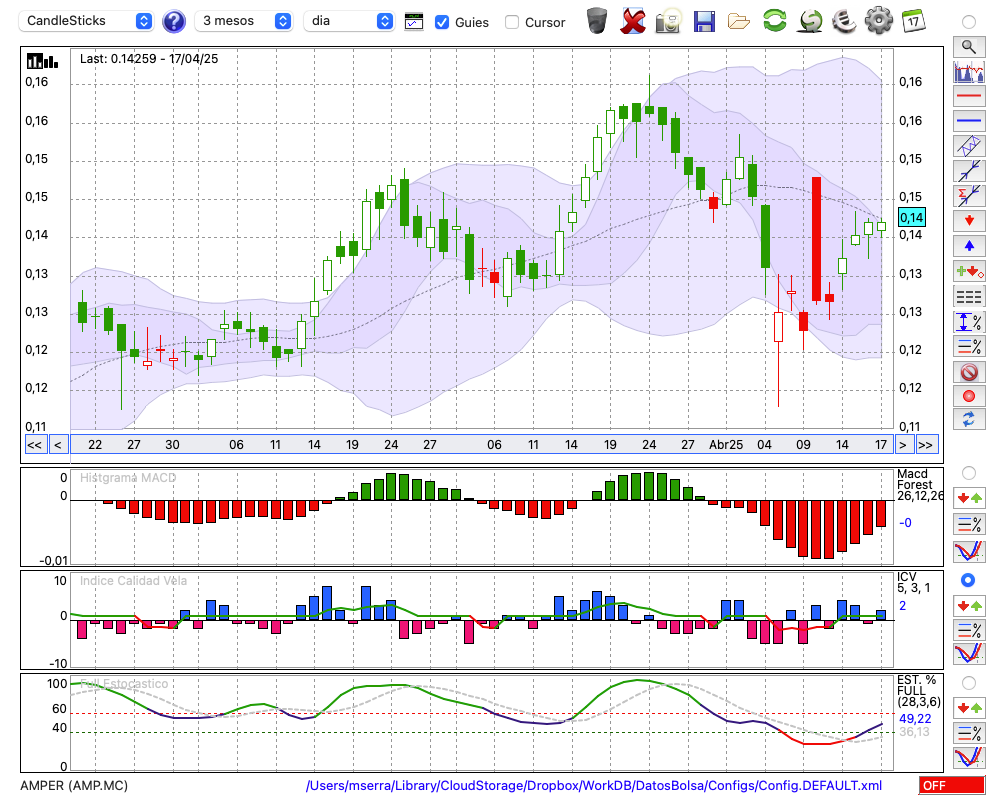This screenshot has width=1000, height=800.
Task: Click the Macd Forest 26,12,26 label
Action: pos(920,485)
